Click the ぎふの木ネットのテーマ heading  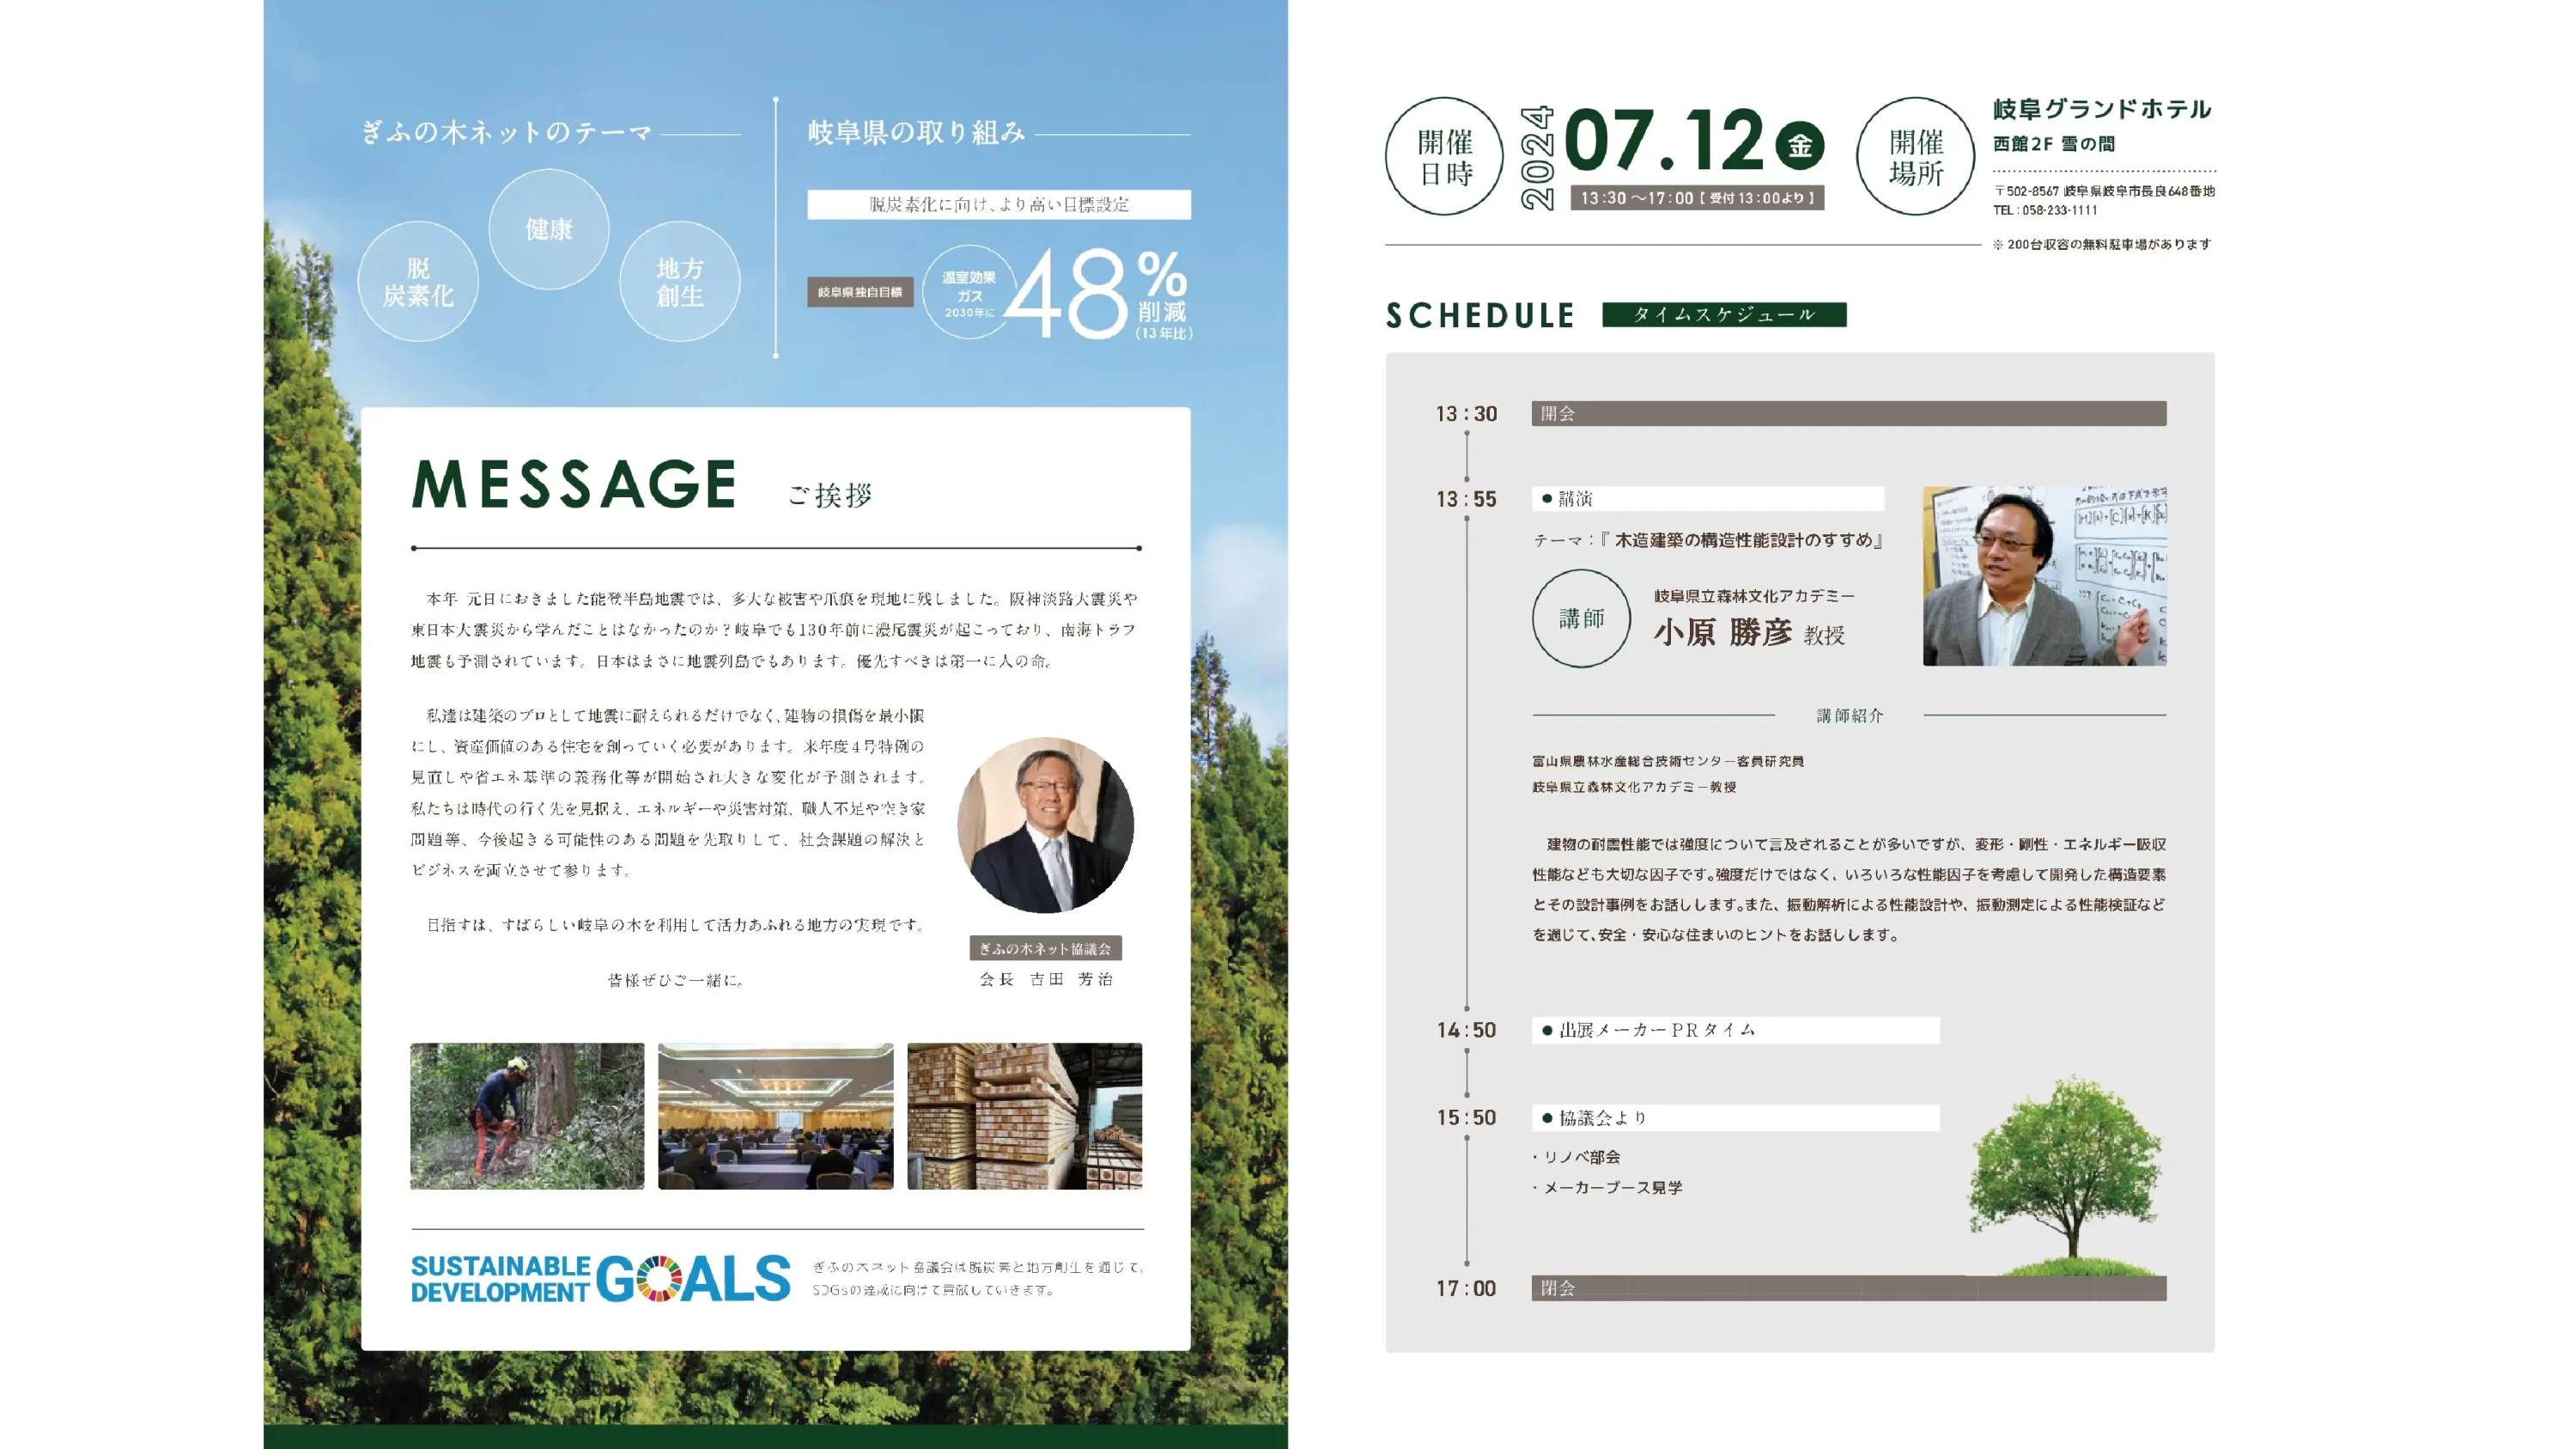[x=506, y=132]
